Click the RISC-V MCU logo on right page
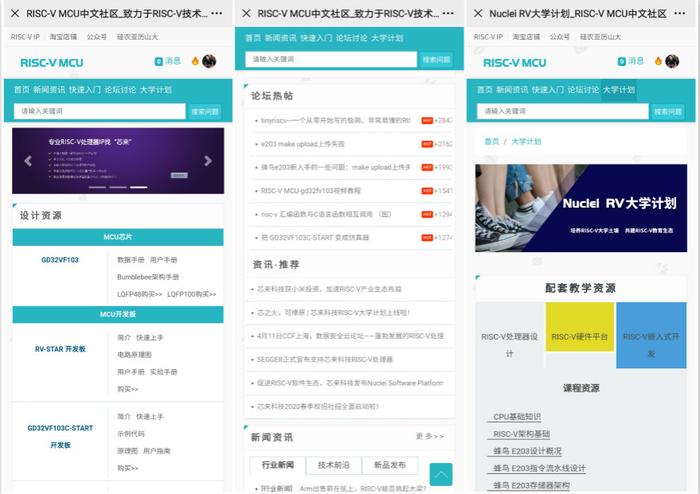This screenshot has width=700, height=494. pyautogui.click(x=515, y=62)
